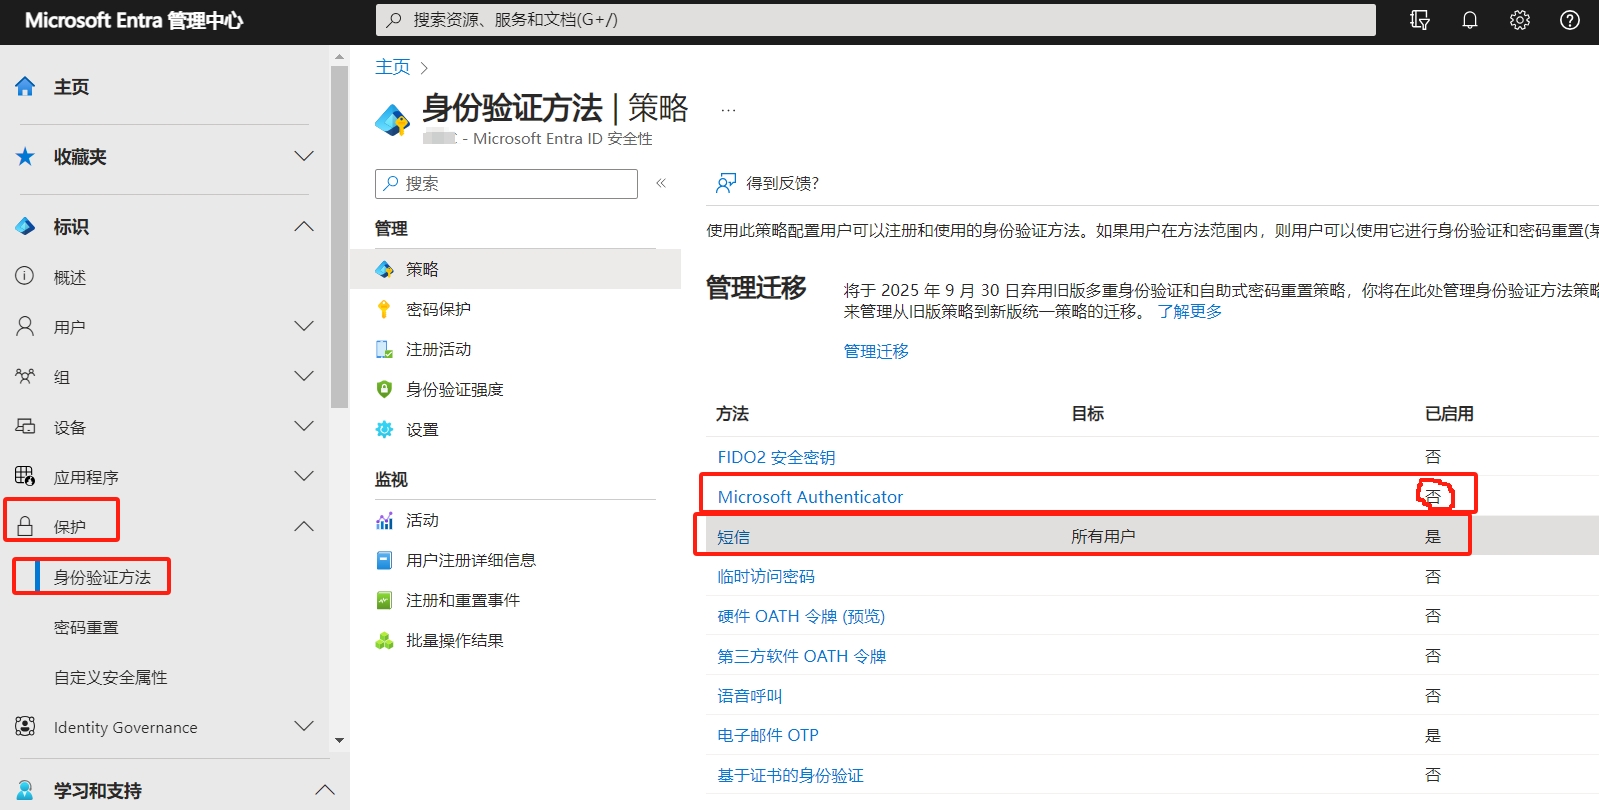Click the 保护 lock icon
This screenshot has width=1599, height=810.
click(x=25, y=526)
